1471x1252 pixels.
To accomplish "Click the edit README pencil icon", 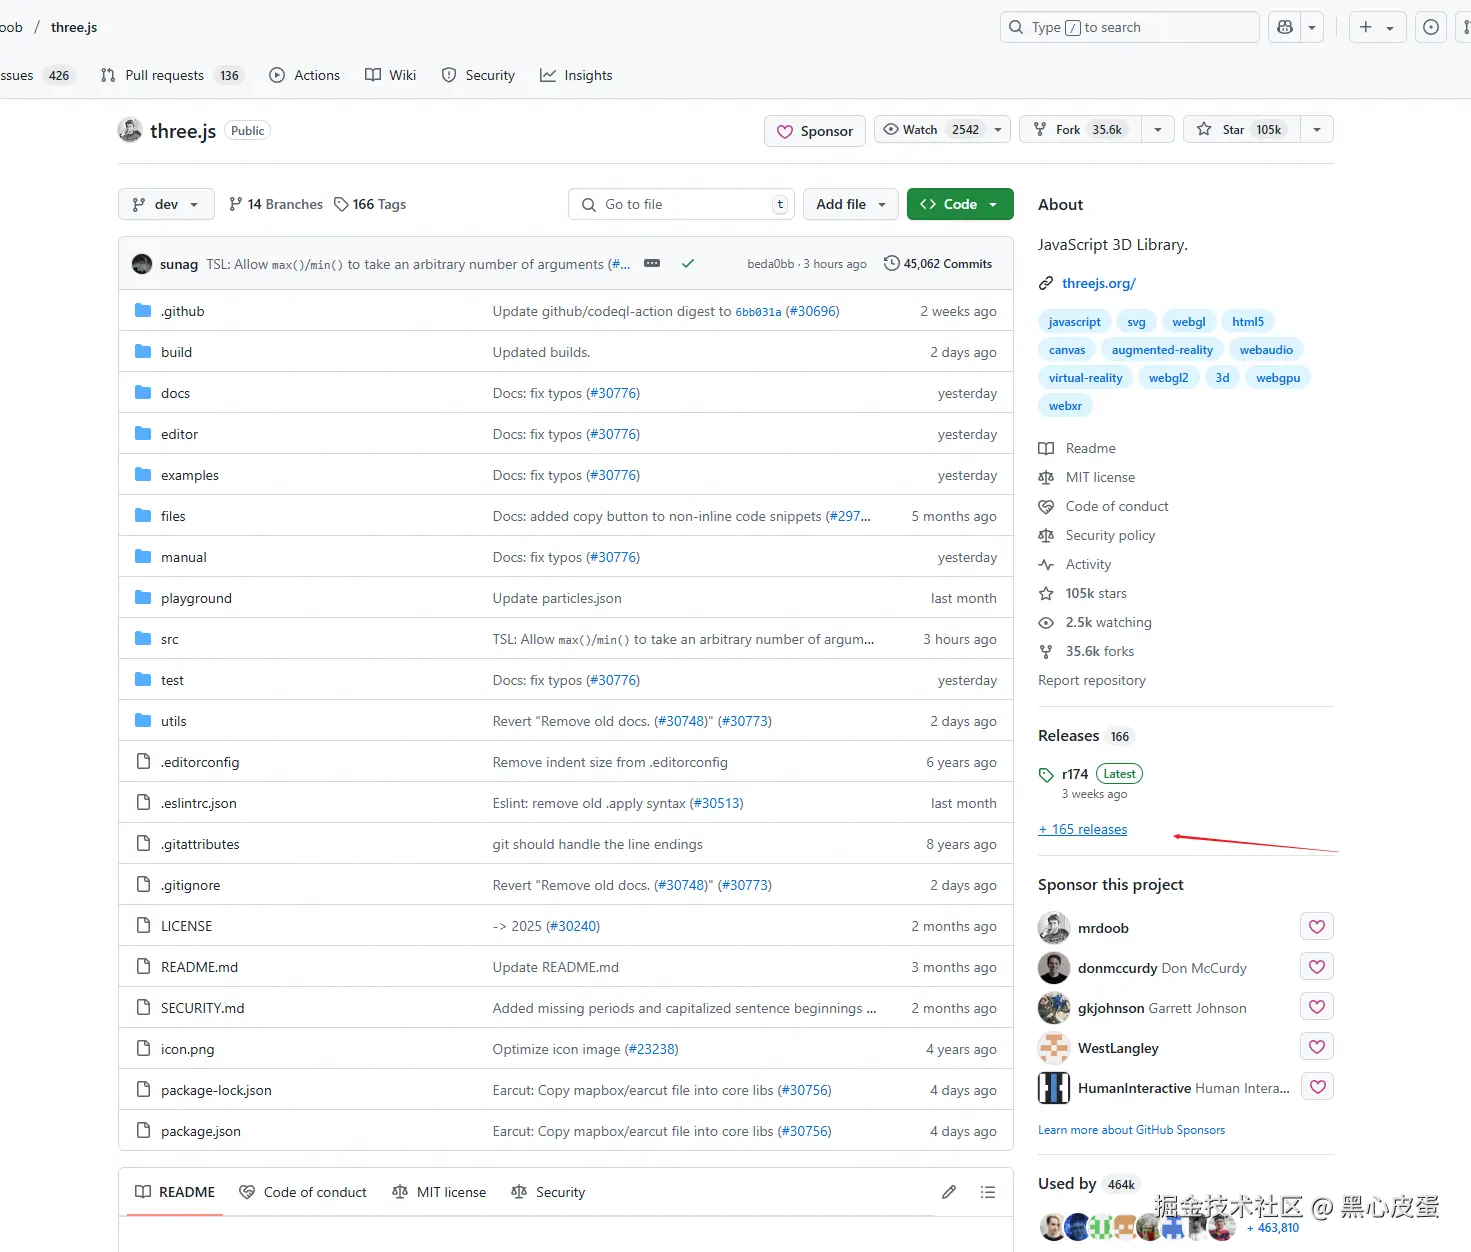I will 949,1192.
